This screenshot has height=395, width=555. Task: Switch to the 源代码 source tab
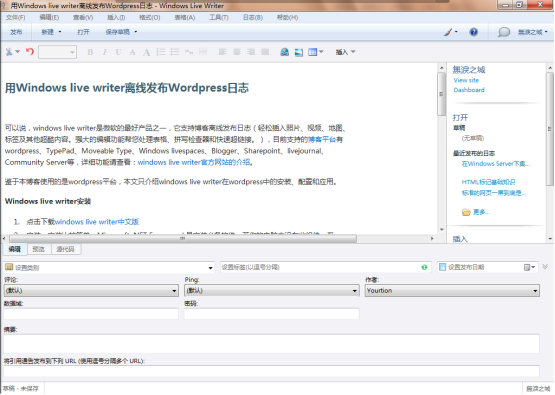[x=65, y=249]
